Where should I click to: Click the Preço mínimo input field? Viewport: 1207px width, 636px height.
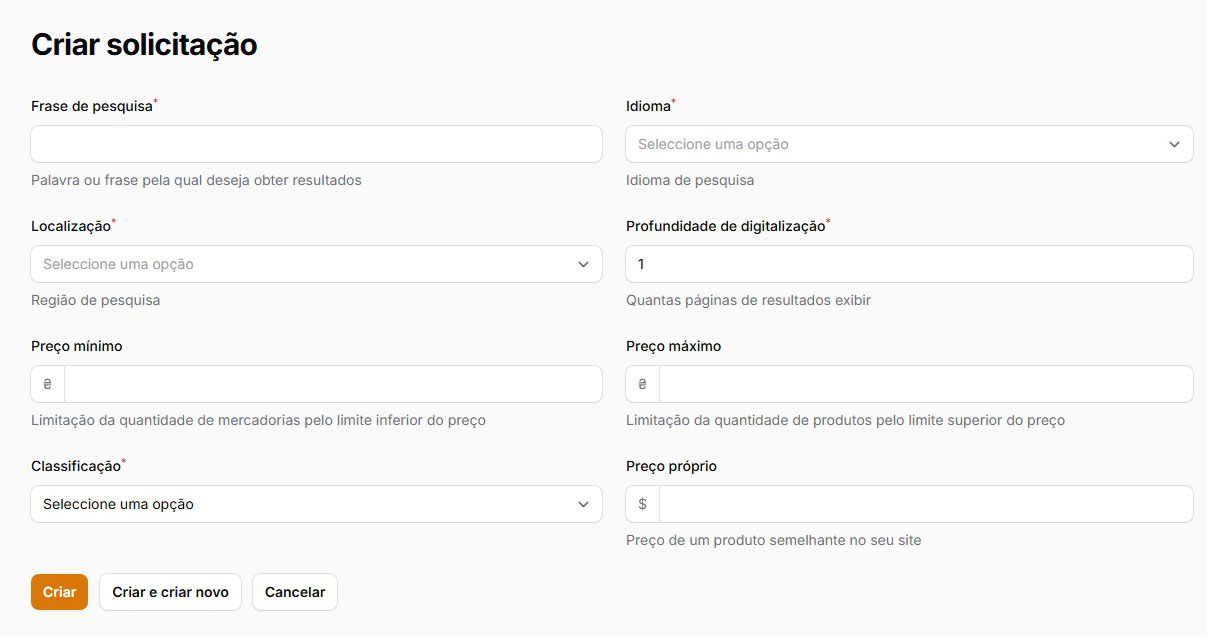click(x=332, y=384)
